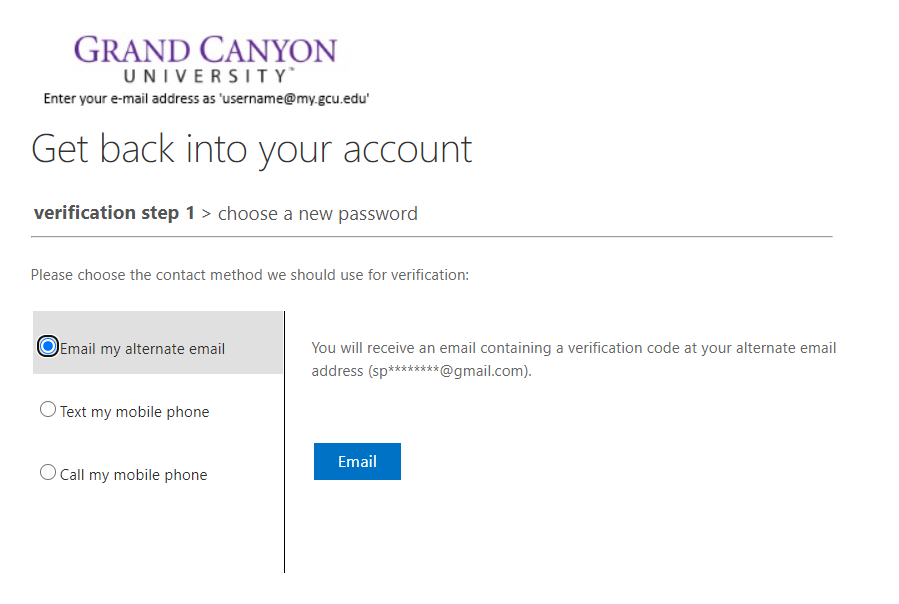Click the 'choose a new password' step
The height and width of the screenshot is (604, 899).
point(318,214)
